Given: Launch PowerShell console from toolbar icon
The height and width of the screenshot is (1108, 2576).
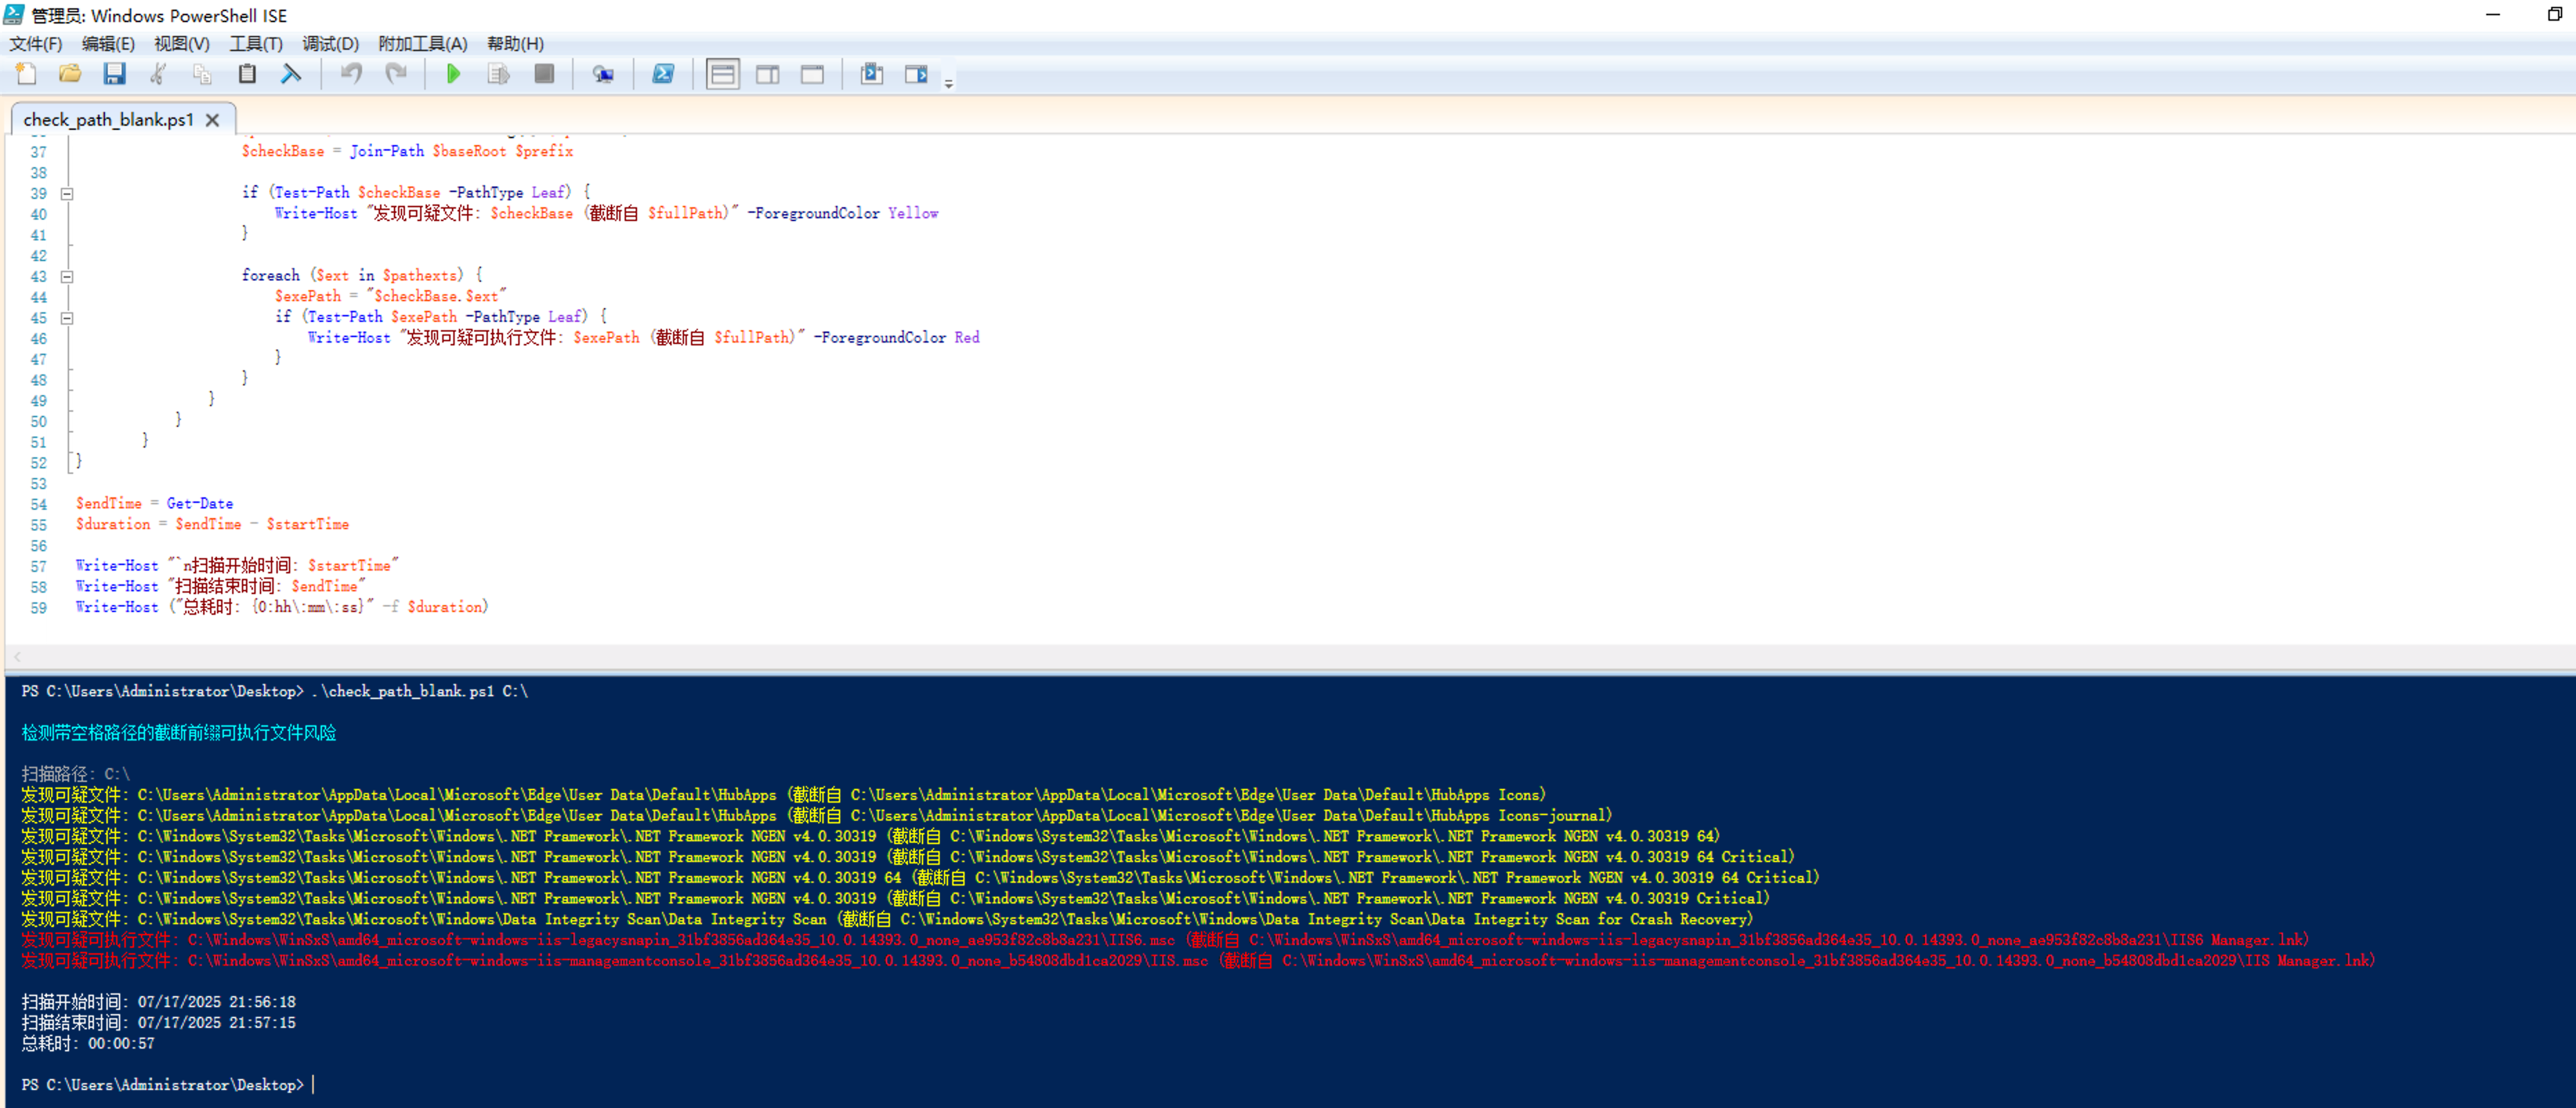Looking at the screenshot, I should click(x=663, y=74).
